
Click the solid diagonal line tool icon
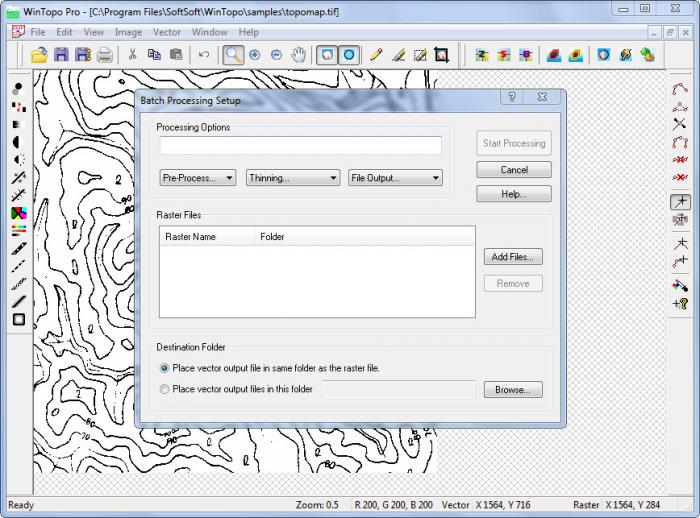point(19,301)
